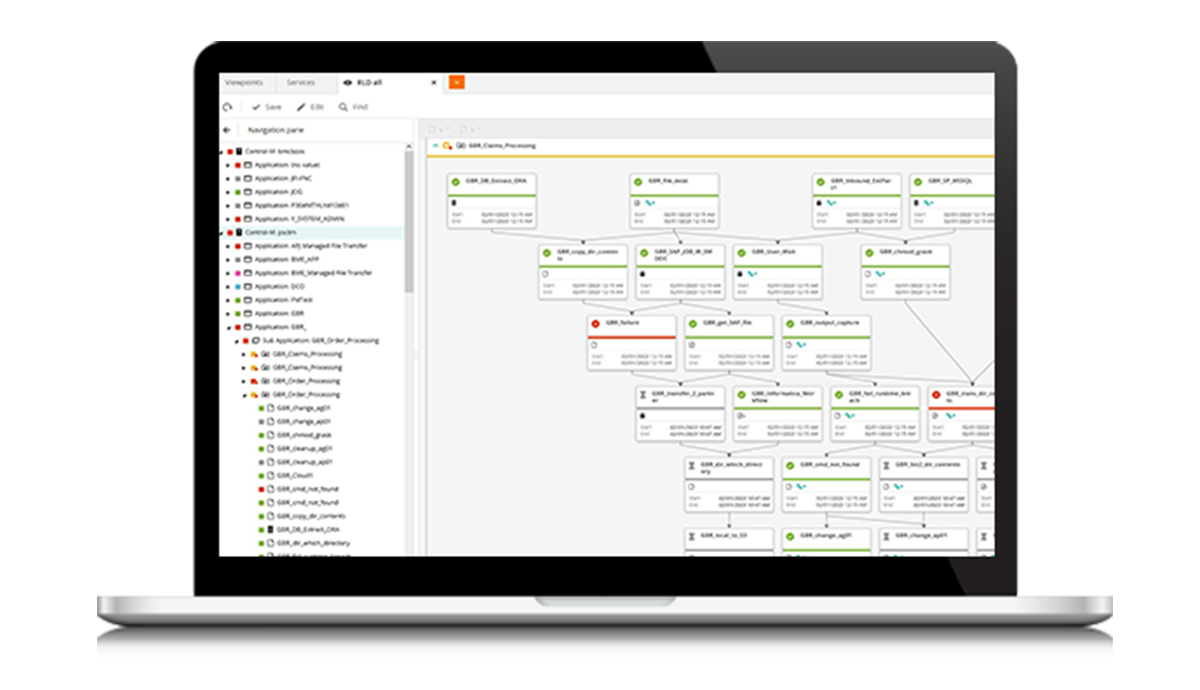The height and width of the screenshot is (690, 1200).
Task: Click the Edit pencil button
Action: (310, 107)
